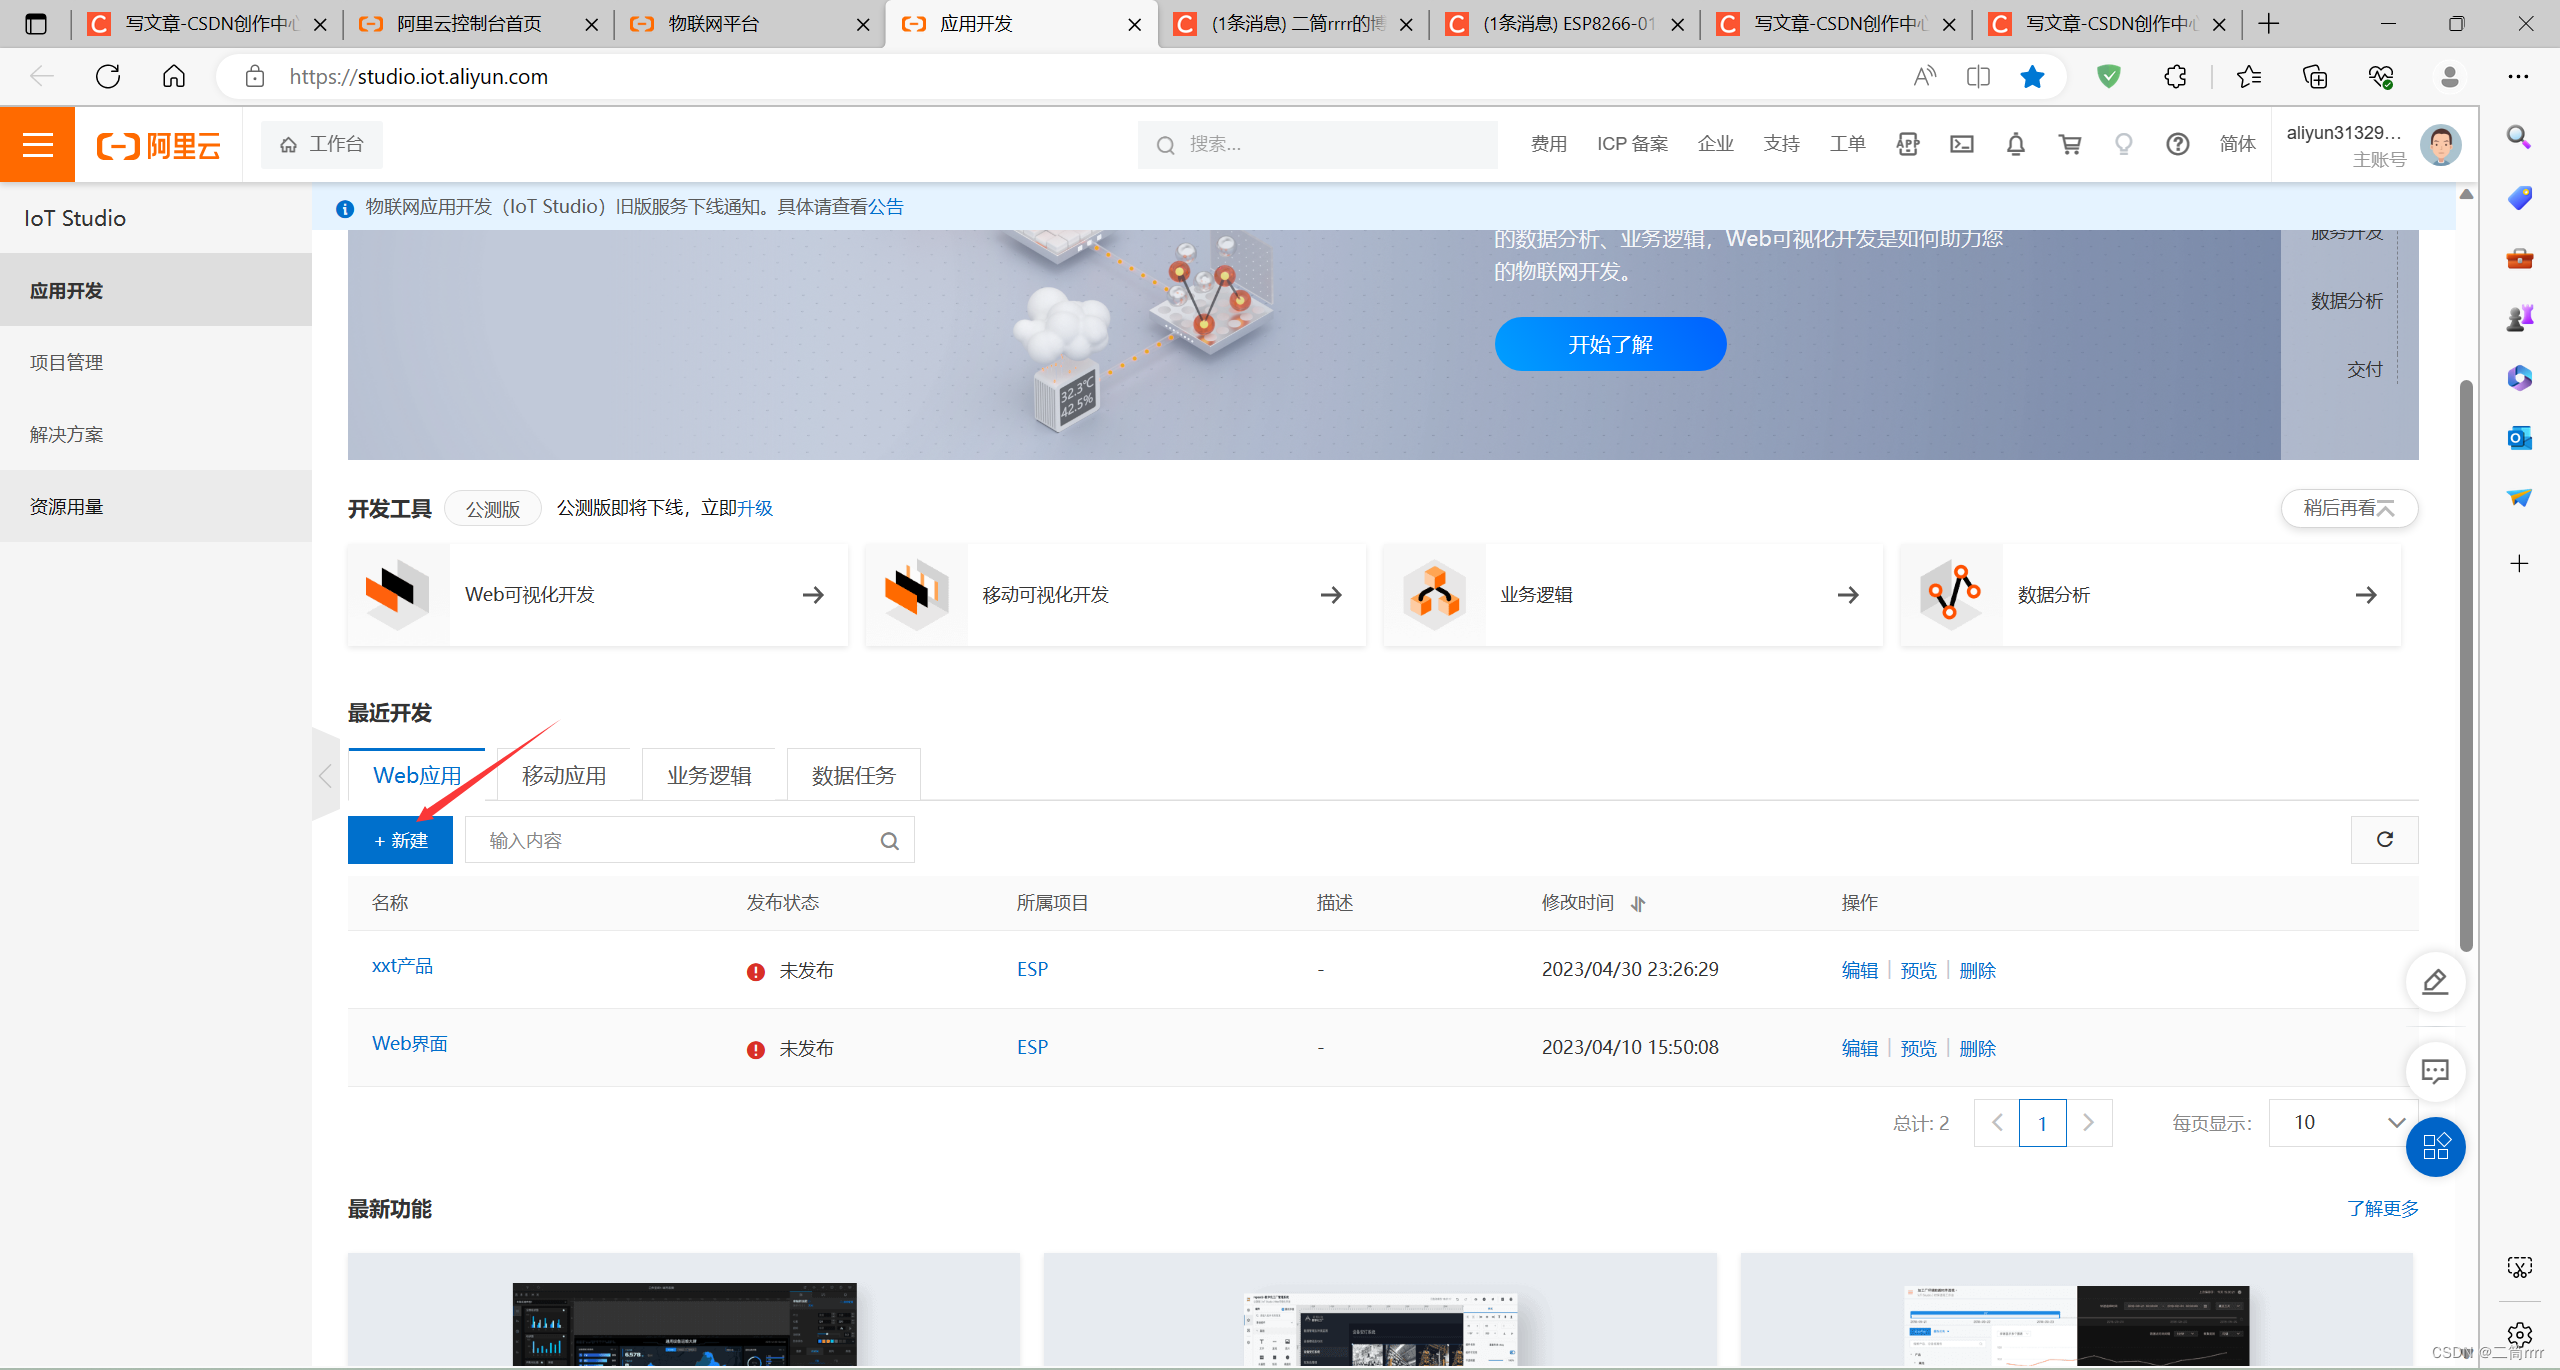Refresh the application list with the reload icon
The width and height of the screenshot is (2560, 1370).
click(2384, 840)
